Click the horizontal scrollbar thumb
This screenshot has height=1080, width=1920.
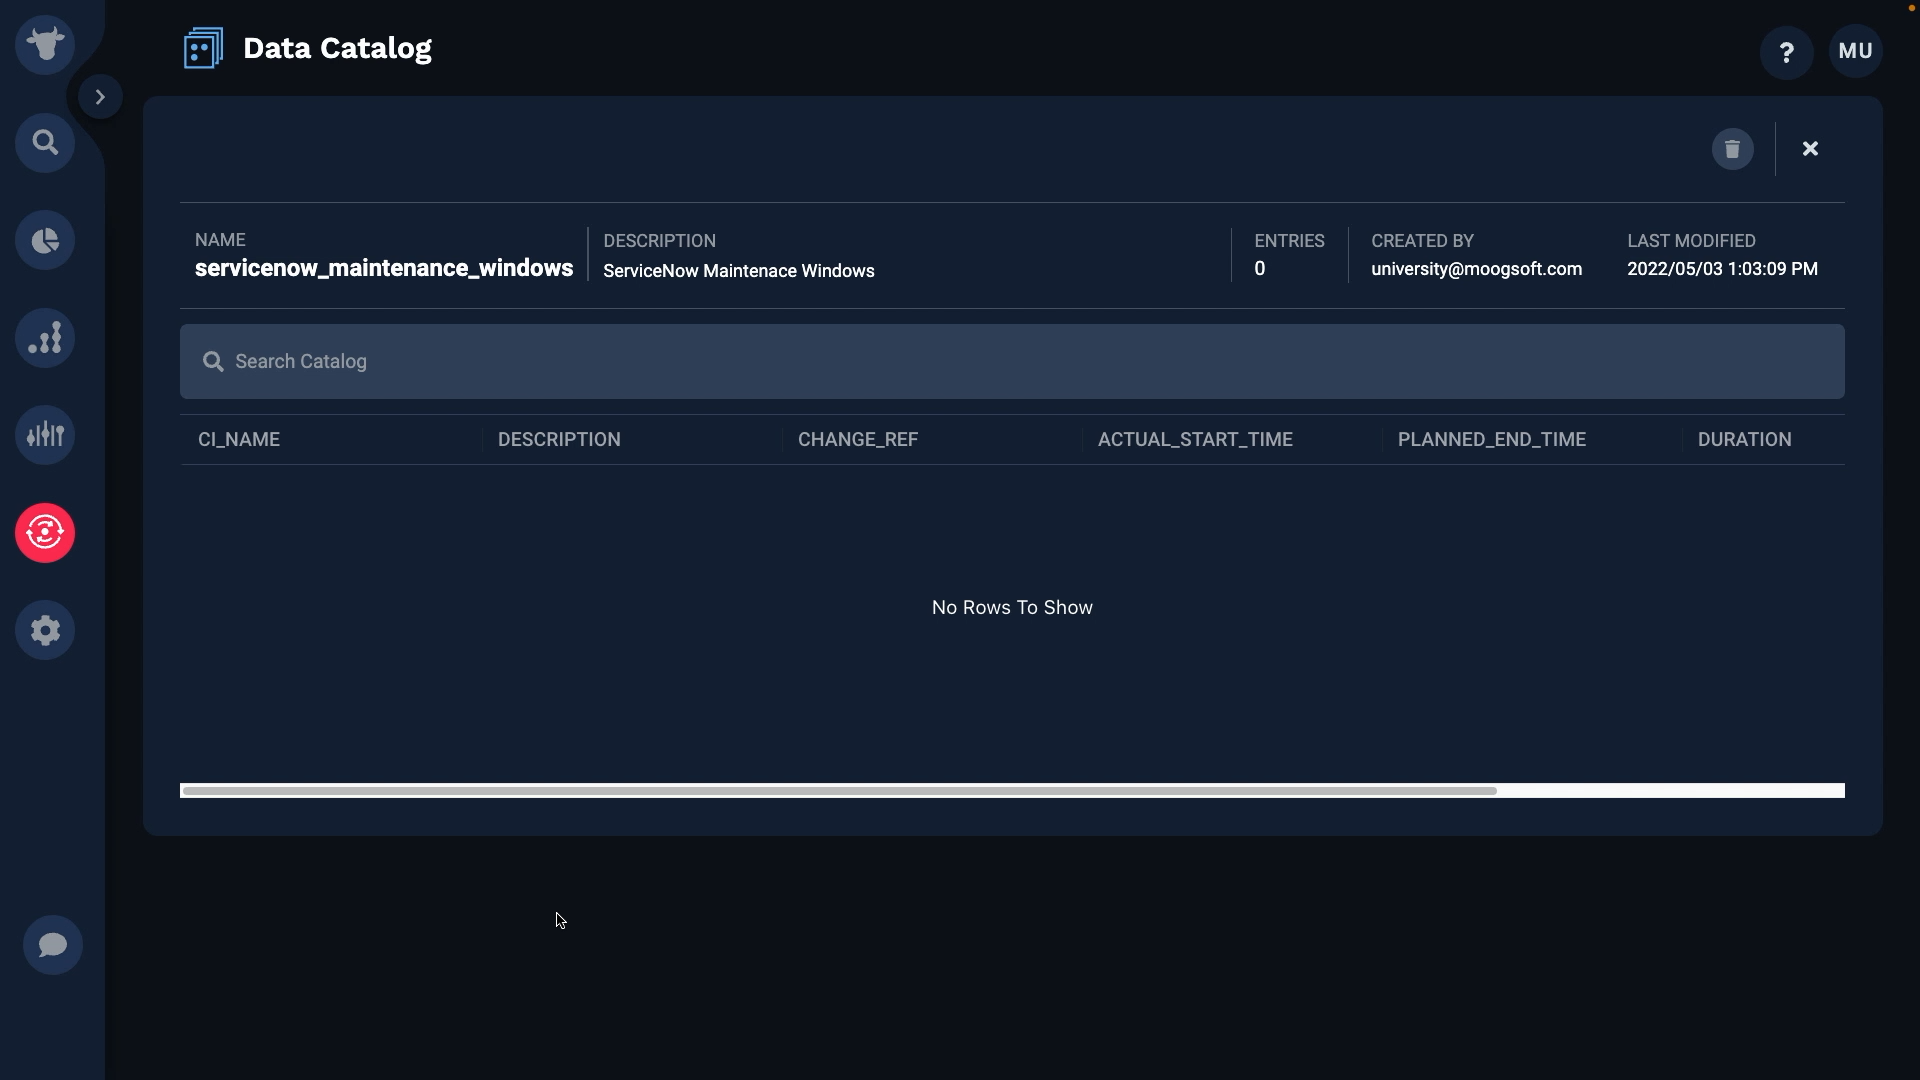(839, 791)
